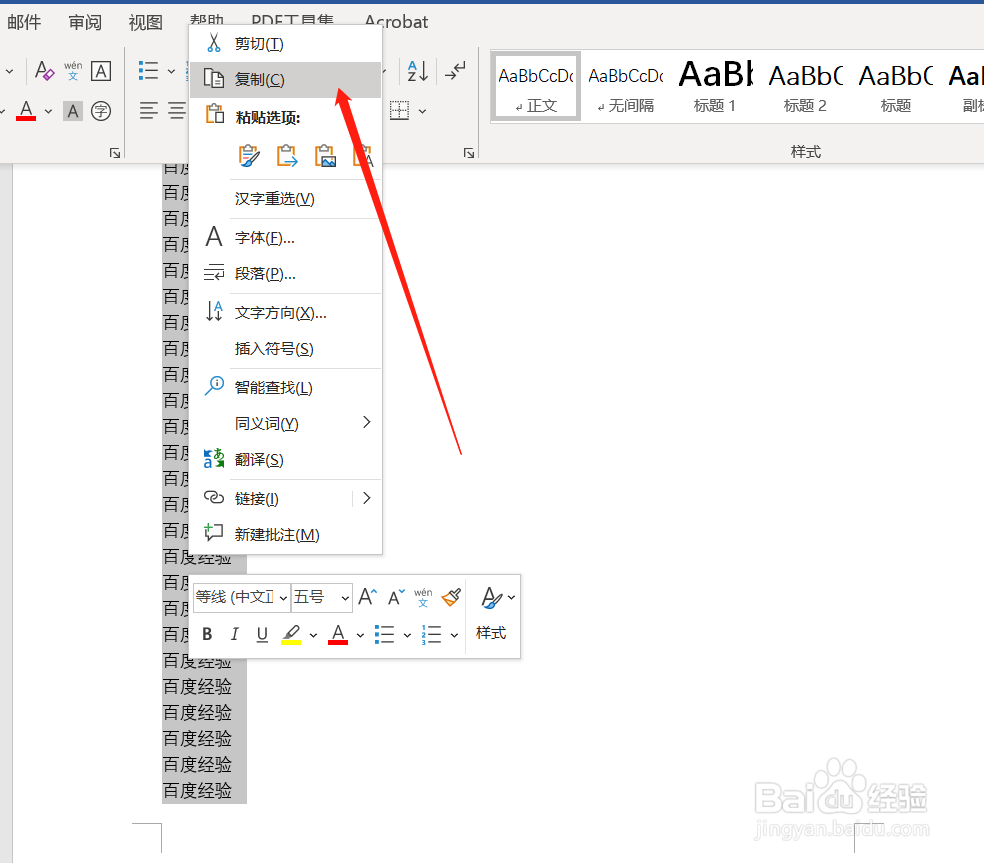Click the 样式 button on the mini toolbar
984x863 pixels.
coord(491,633)
